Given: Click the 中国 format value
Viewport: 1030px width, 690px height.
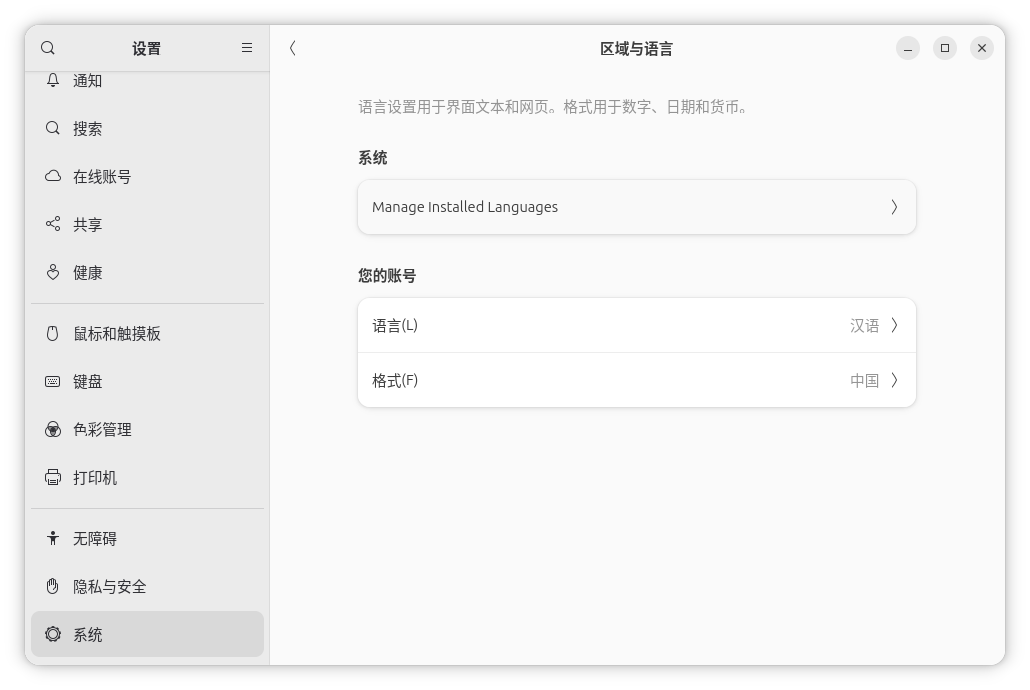Looking at the screenshot, I should coord(864,380).
